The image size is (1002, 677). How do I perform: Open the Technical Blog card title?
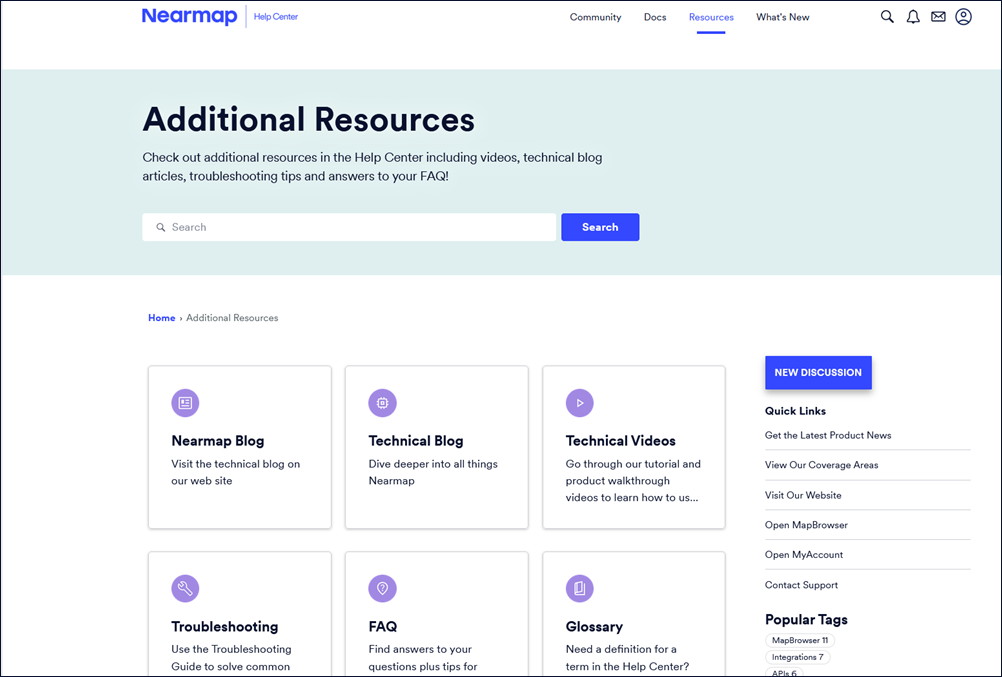(416, 440)
